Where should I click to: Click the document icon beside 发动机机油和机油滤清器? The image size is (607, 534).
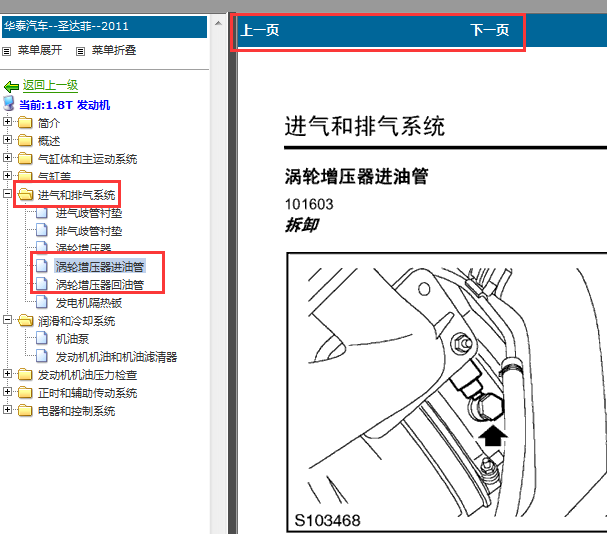42,356
